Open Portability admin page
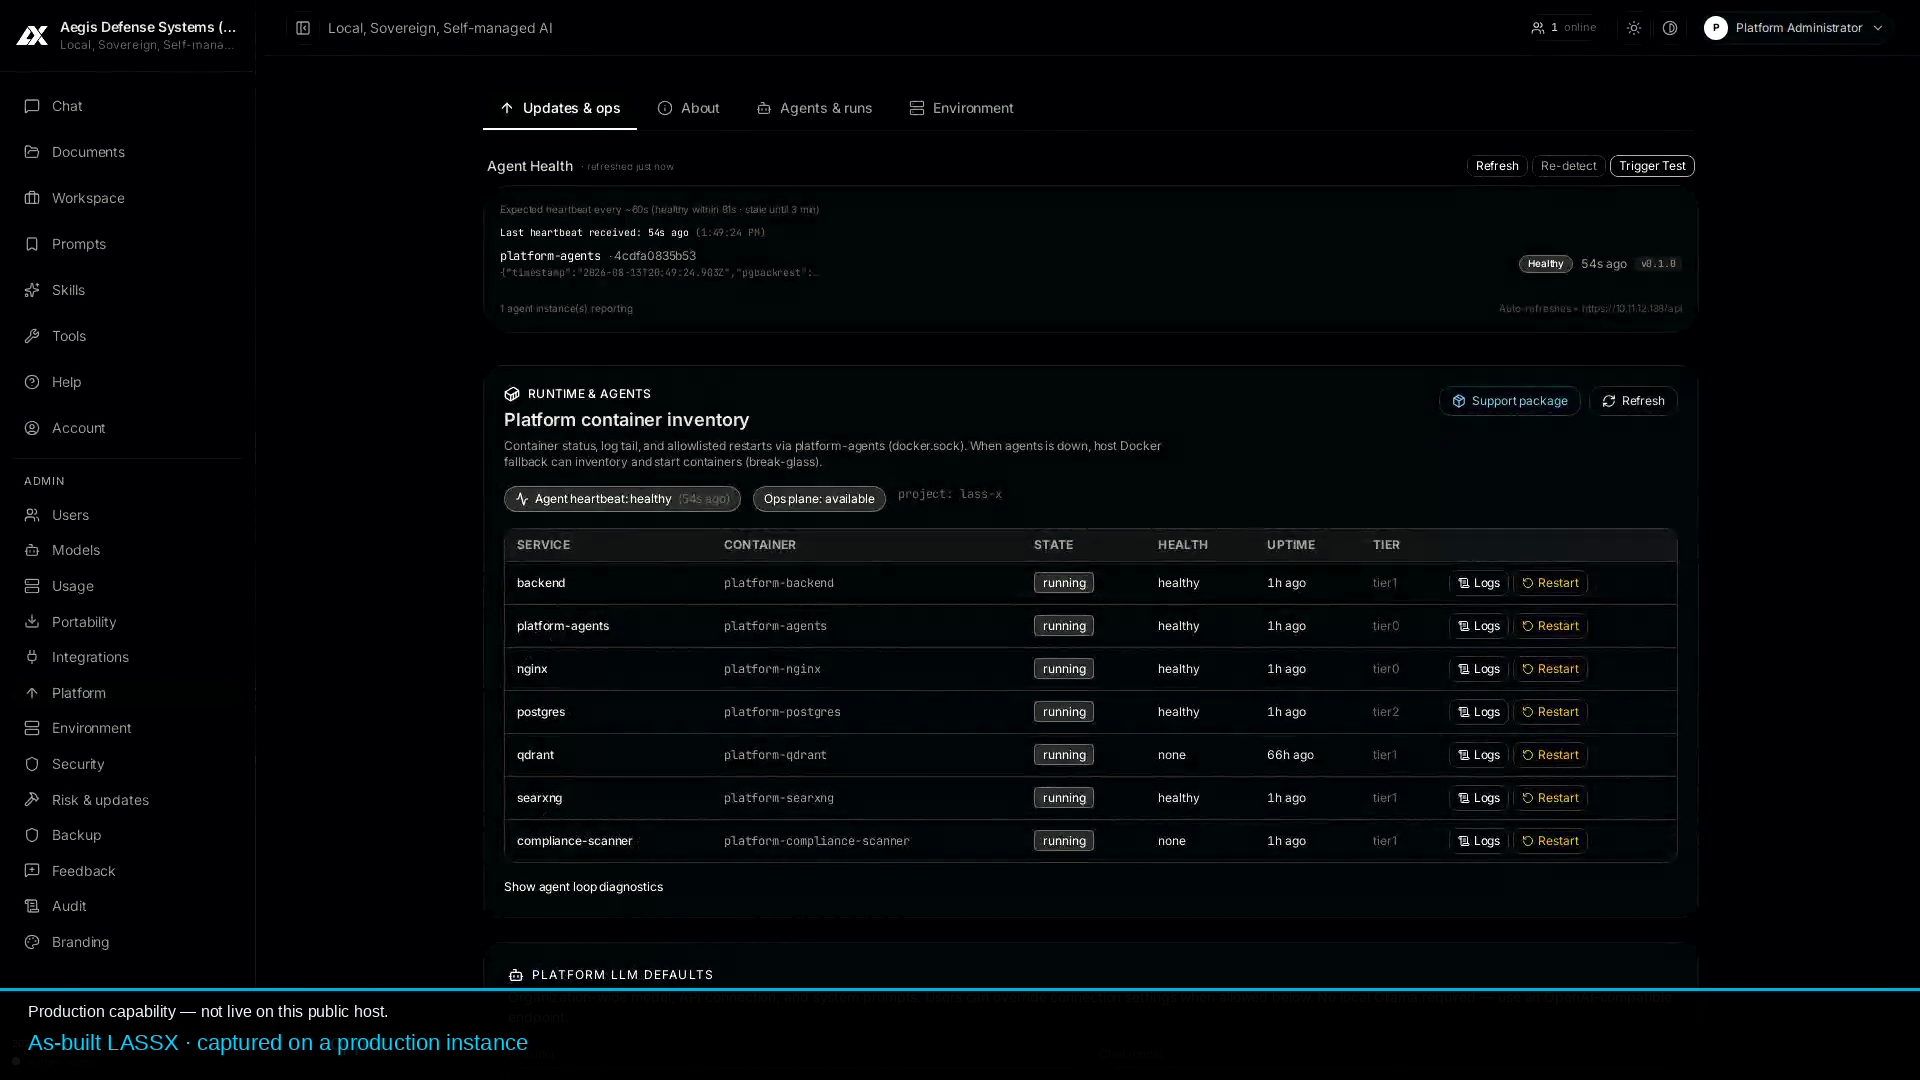The width and height of the screenshot is (1920, 1080). coord(127,622)
